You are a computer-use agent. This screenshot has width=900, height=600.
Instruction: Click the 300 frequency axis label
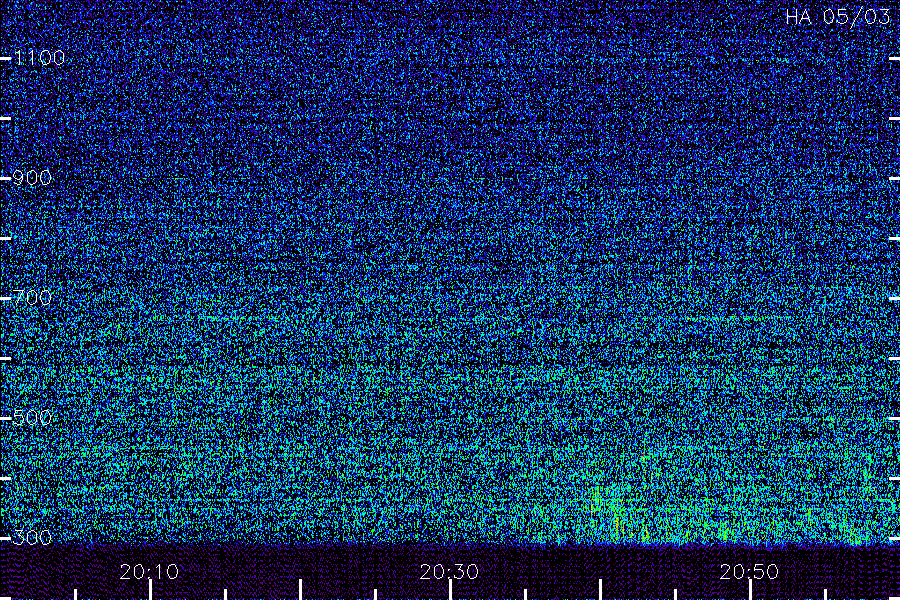[32, 538]
